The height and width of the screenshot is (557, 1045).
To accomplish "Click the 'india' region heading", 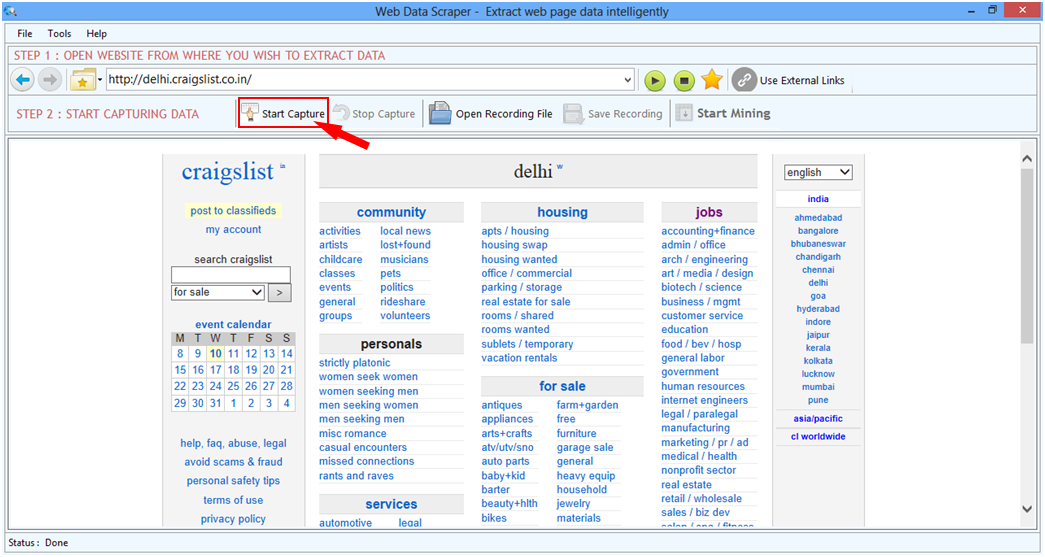I will click(818, 199).
